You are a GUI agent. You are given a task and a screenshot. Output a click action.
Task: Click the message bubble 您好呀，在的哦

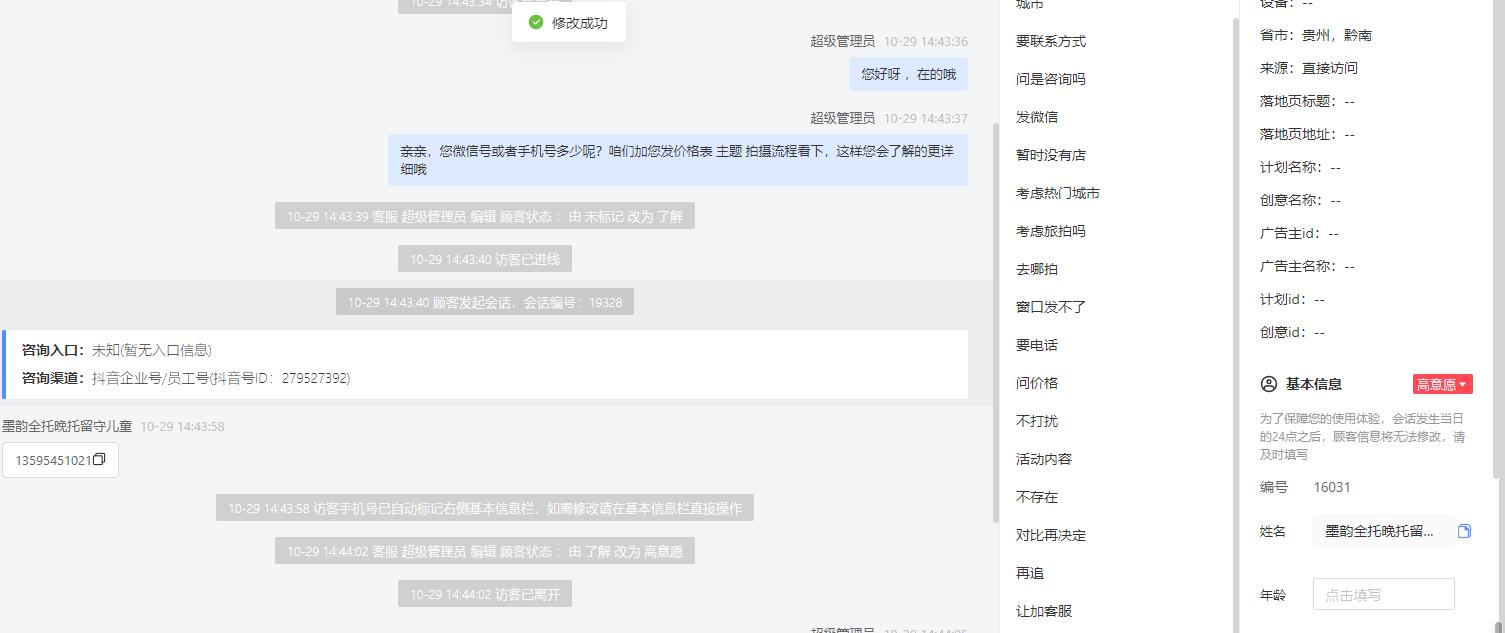pyautogui.click(x=908, y=74)
